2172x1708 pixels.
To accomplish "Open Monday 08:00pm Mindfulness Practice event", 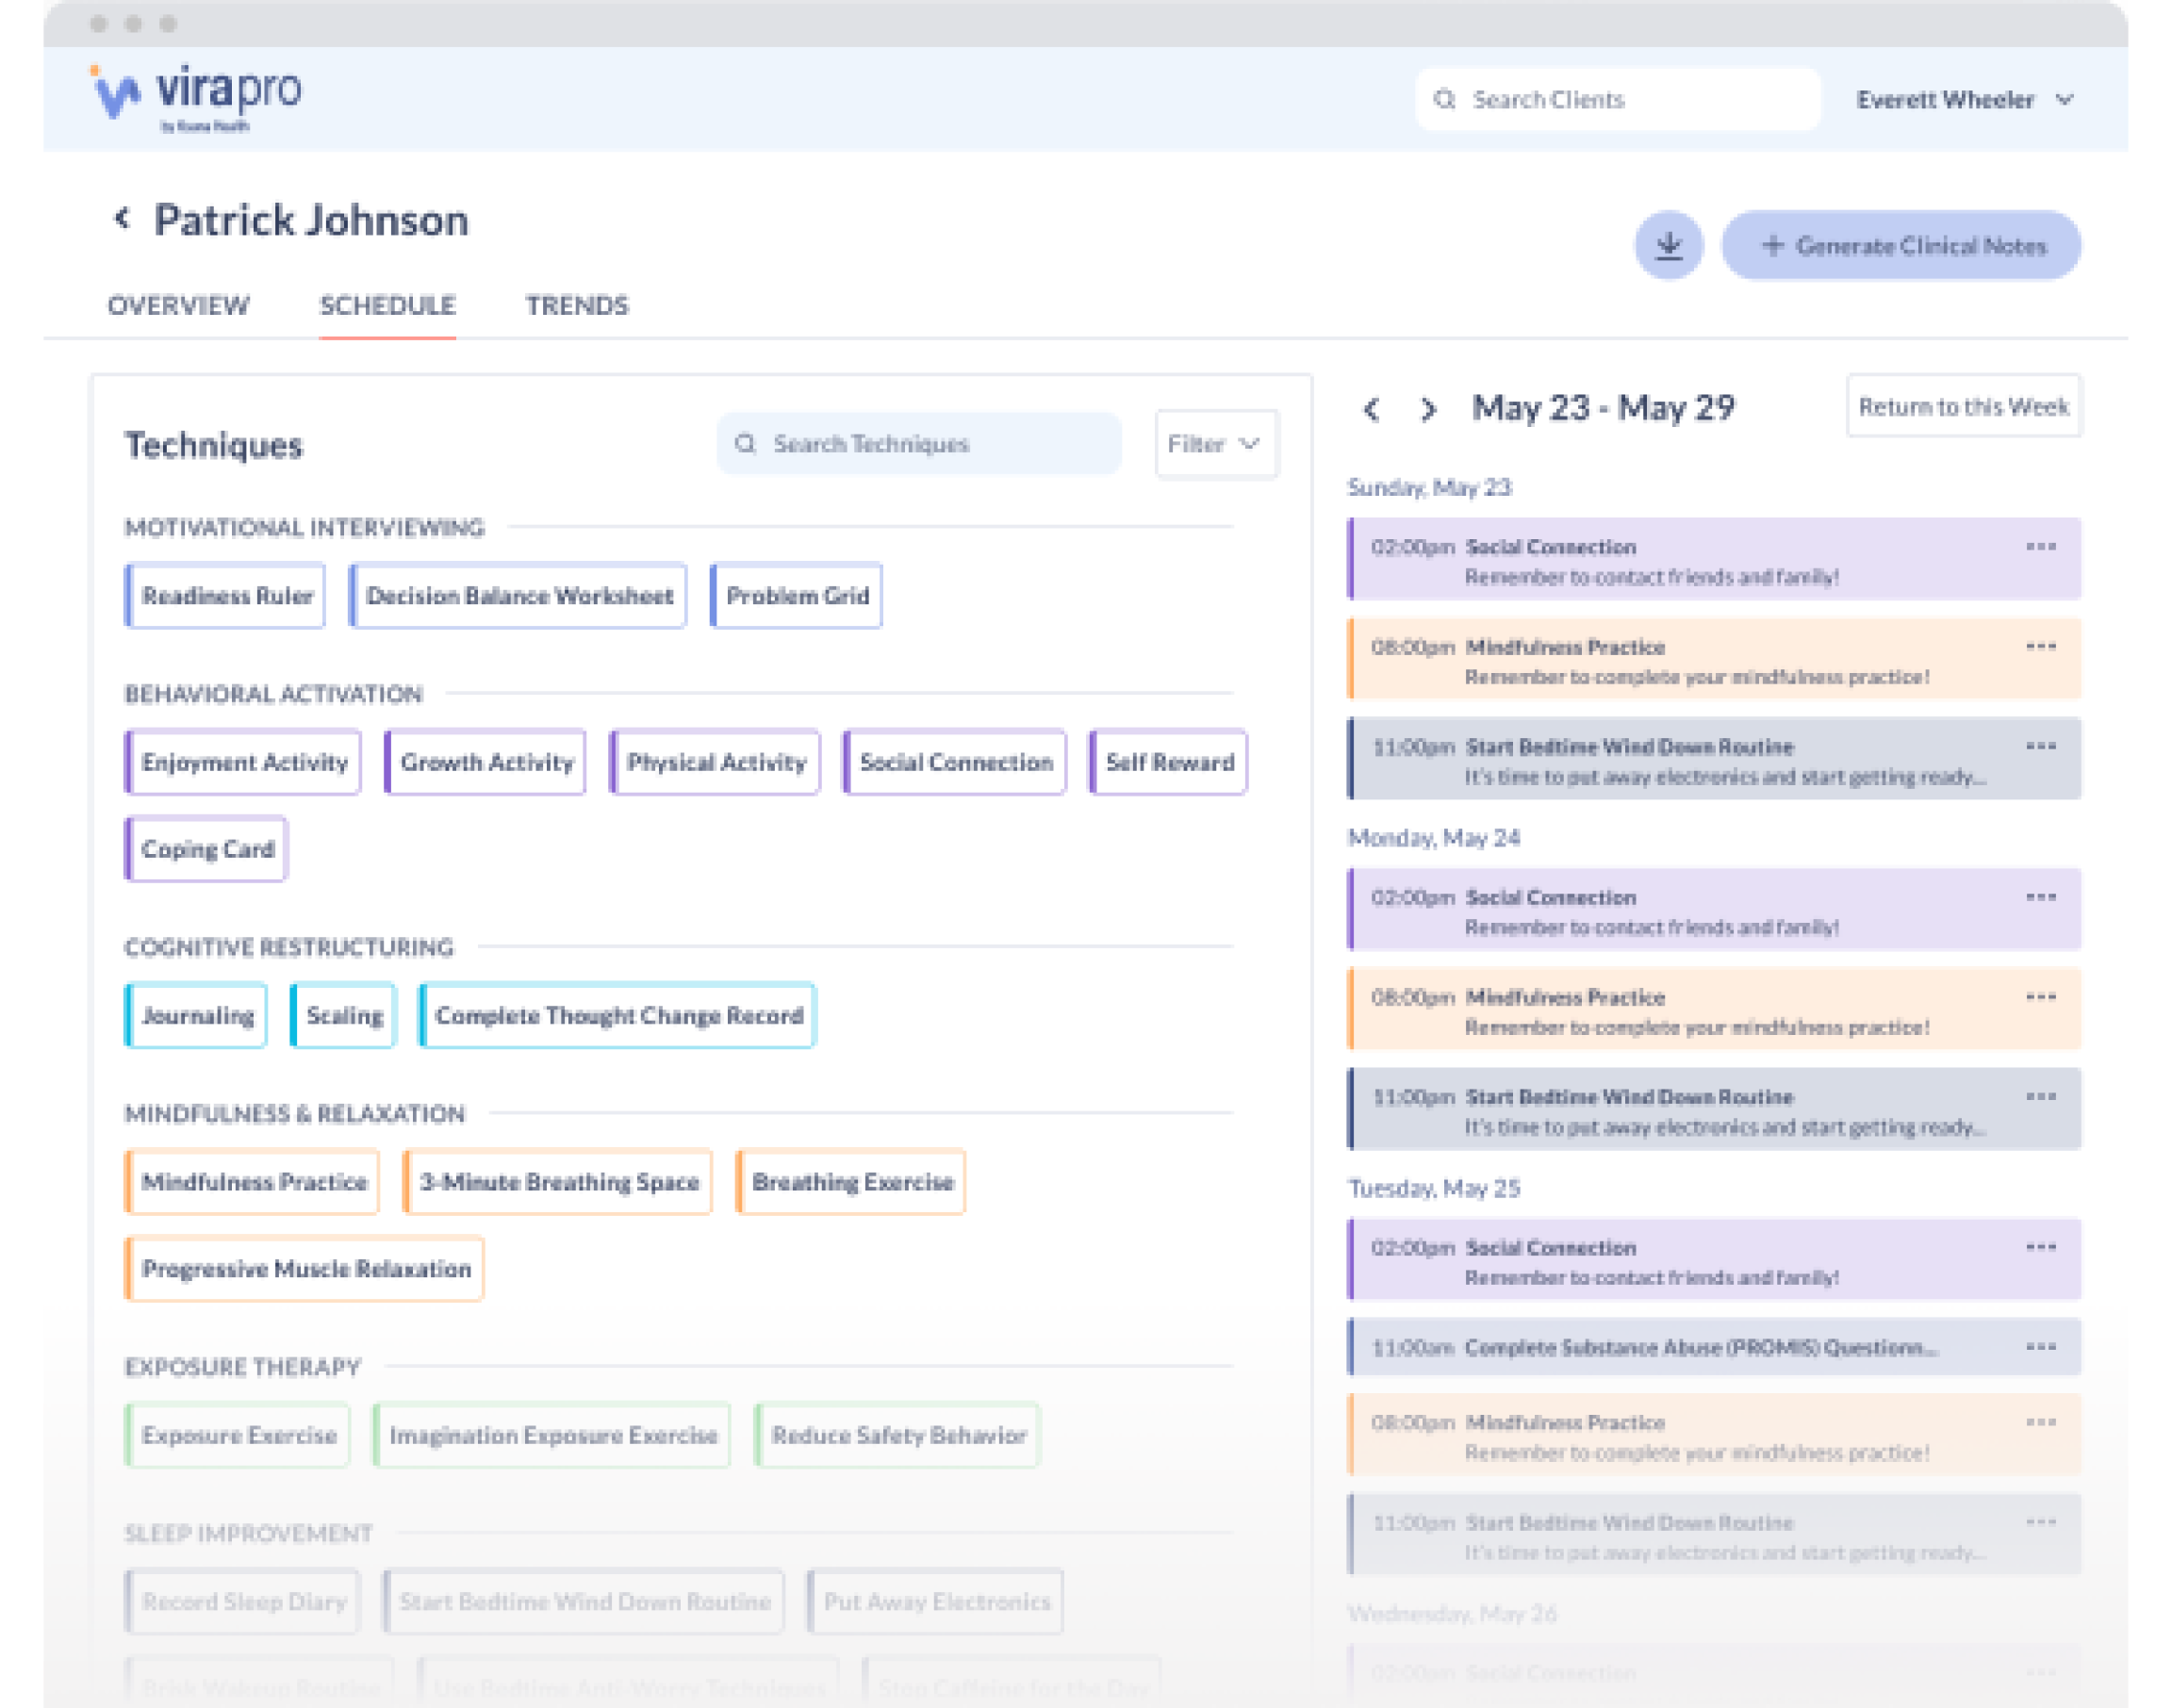I will click(x=1714, y=1009).
